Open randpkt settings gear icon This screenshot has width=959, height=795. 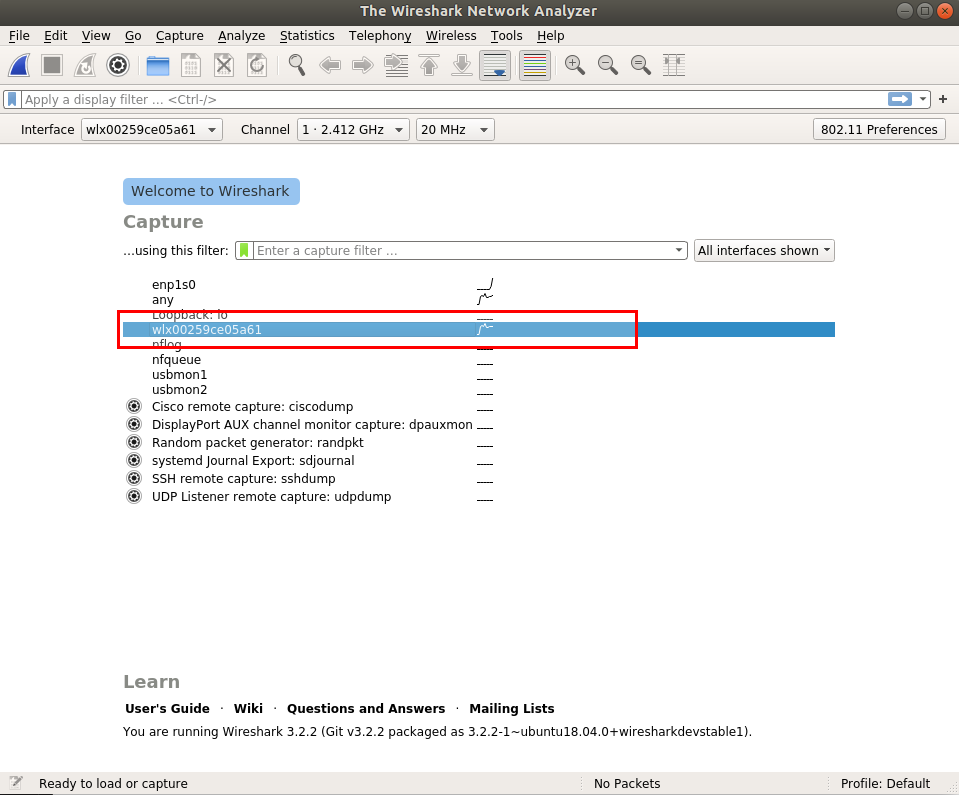(x=134, y=442)
